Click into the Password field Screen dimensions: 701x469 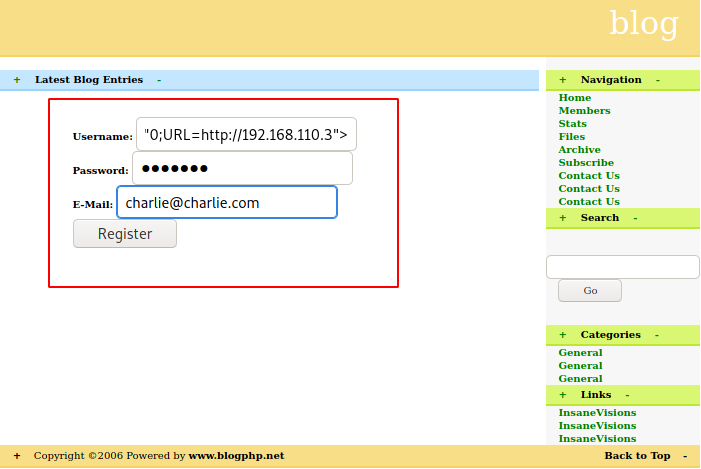(242, 168)
